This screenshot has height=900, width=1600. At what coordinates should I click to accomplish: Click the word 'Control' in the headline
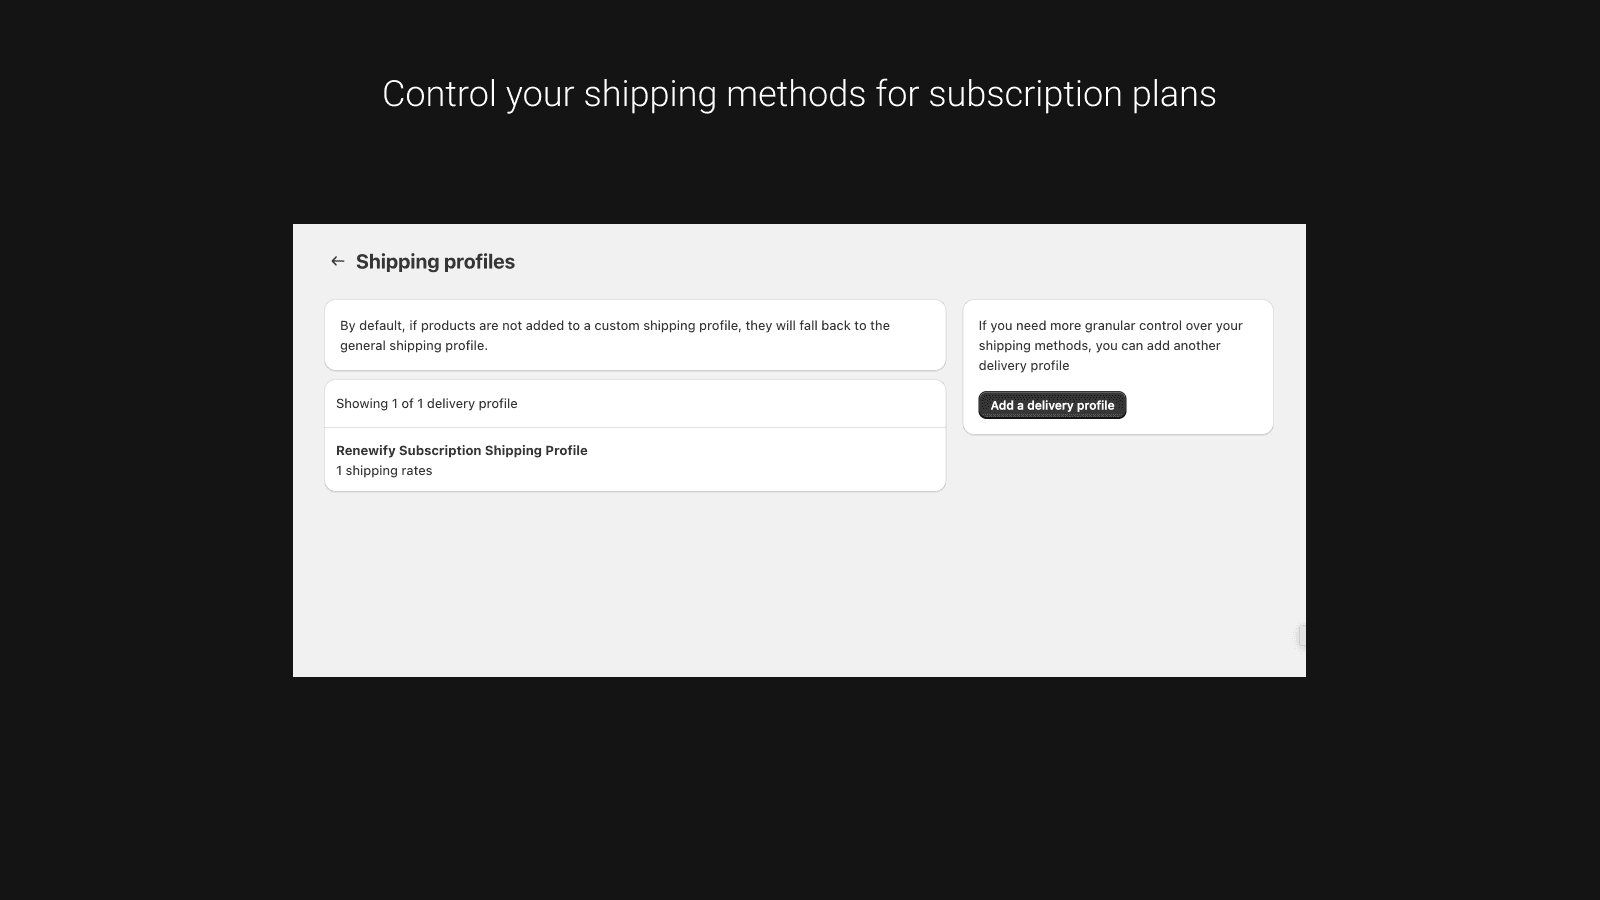click(439, 94)
